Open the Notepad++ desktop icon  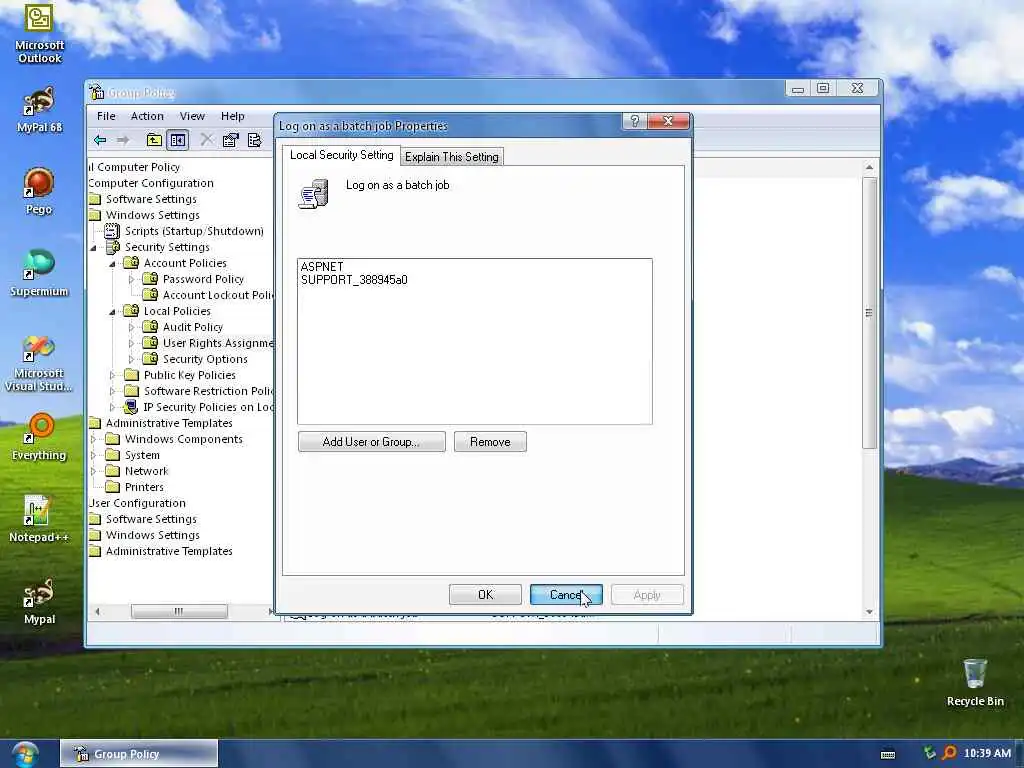point(39,519)
